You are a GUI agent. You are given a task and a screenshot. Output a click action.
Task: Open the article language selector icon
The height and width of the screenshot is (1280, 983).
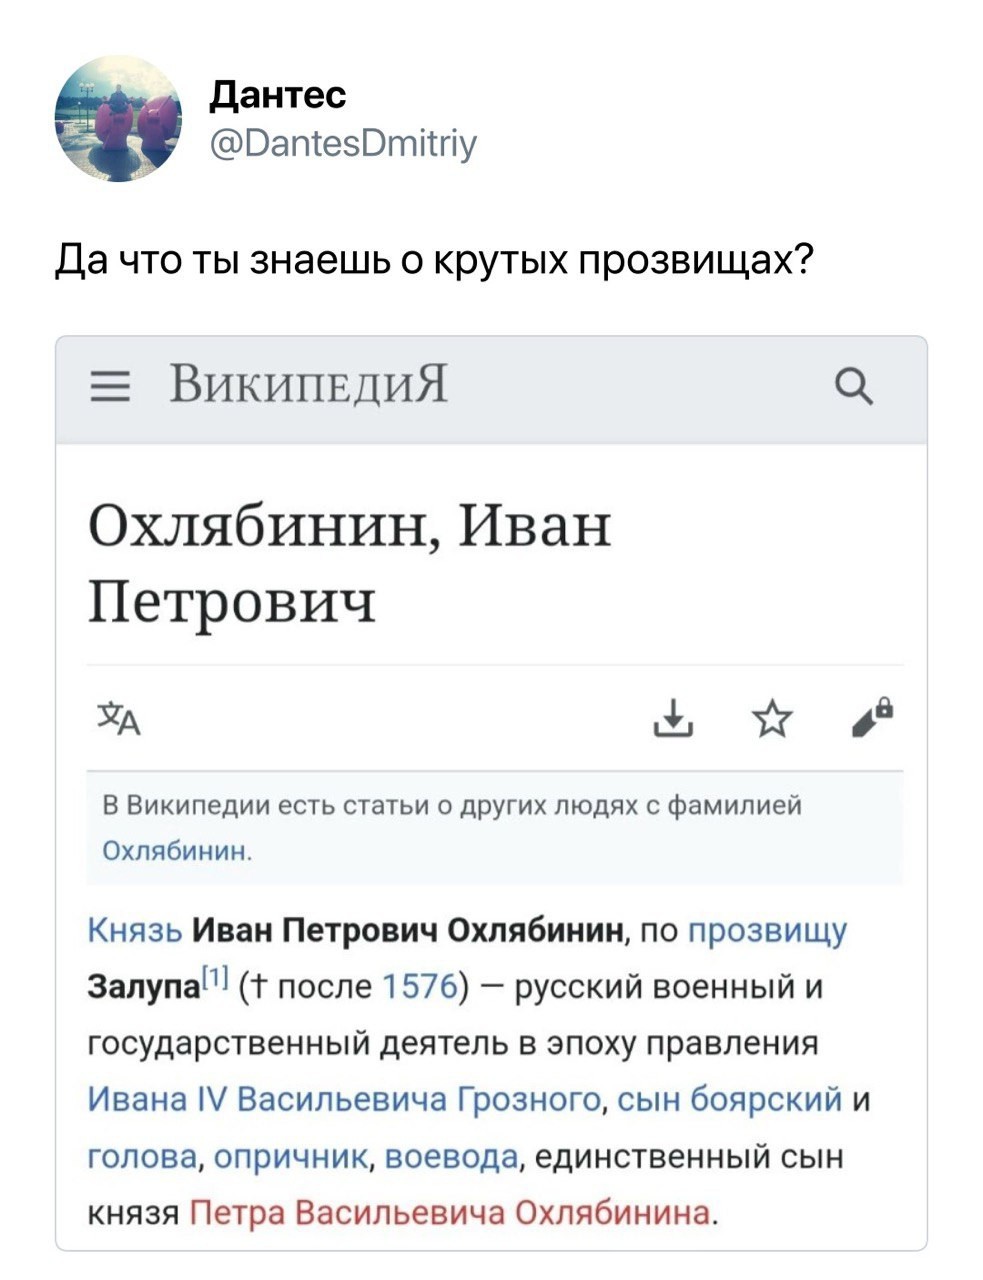point(119,718)
